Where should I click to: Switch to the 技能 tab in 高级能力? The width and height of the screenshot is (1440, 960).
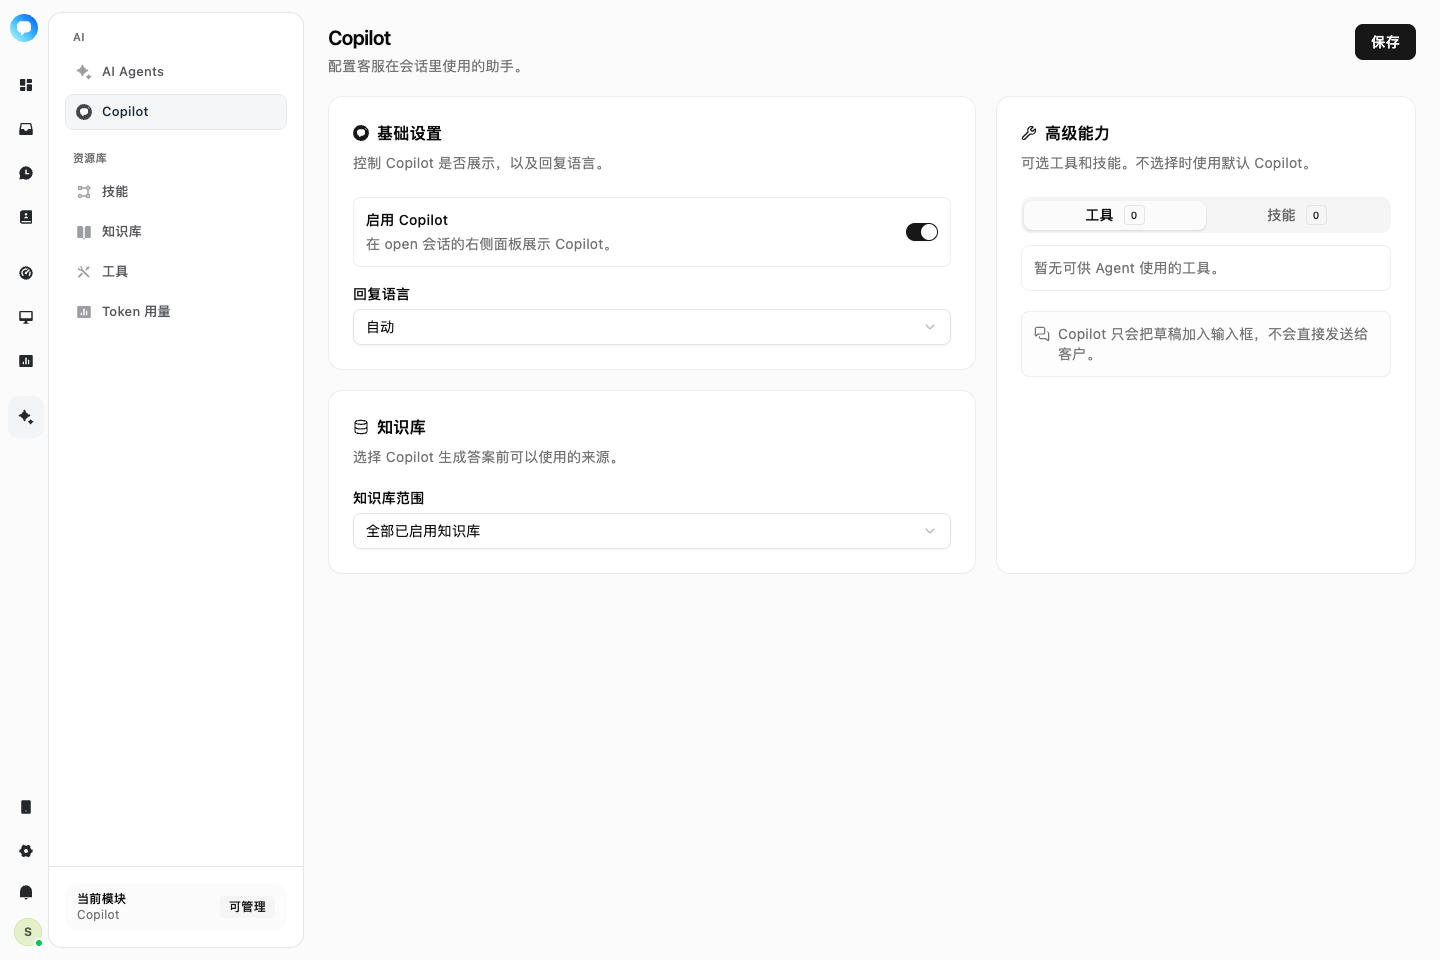[1297, 215]
